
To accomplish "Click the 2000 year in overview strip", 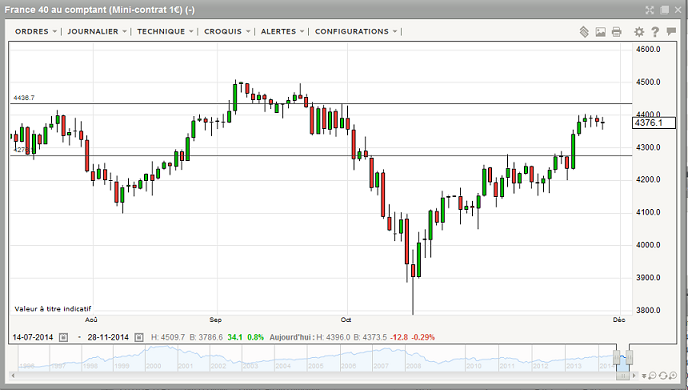I will click(x=153, y=366).
